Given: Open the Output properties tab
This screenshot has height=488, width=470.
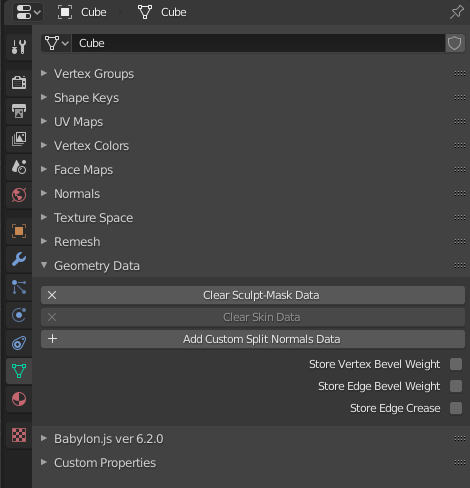Looking at the screenshot, I should point(19,111).
